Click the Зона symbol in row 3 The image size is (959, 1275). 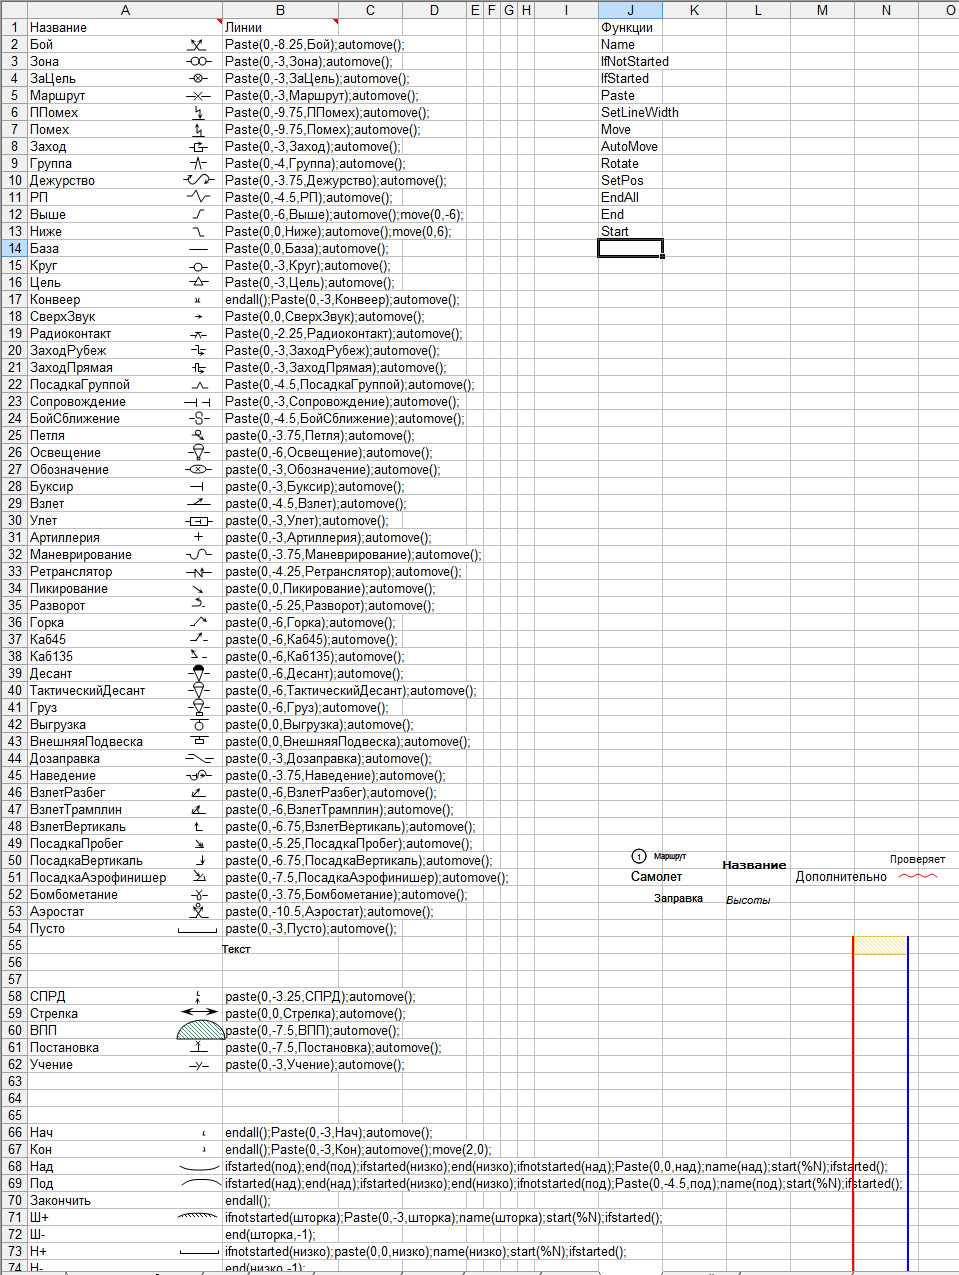pyautogui.click(x=198, y=62)
